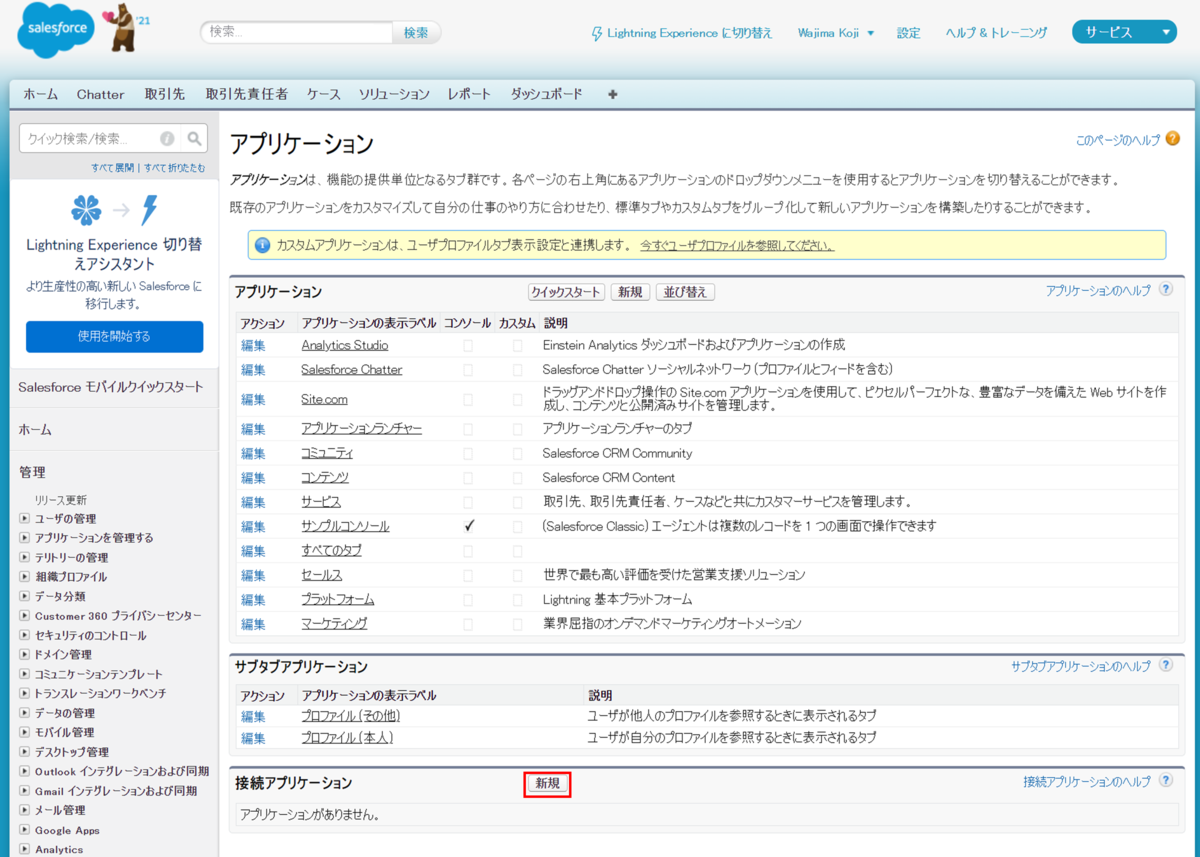This screenshot has width=1200, height=857.
Task: Click the 検索 search button
Action: pos(416,32)
